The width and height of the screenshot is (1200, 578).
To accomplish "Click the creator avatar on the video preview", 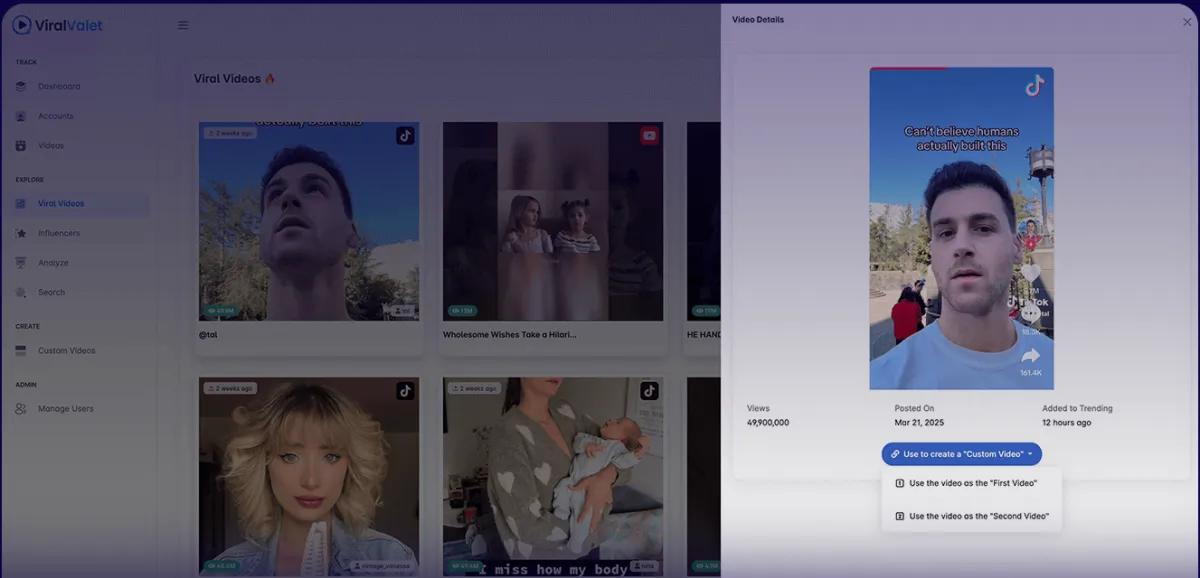I will point(1031,231).
